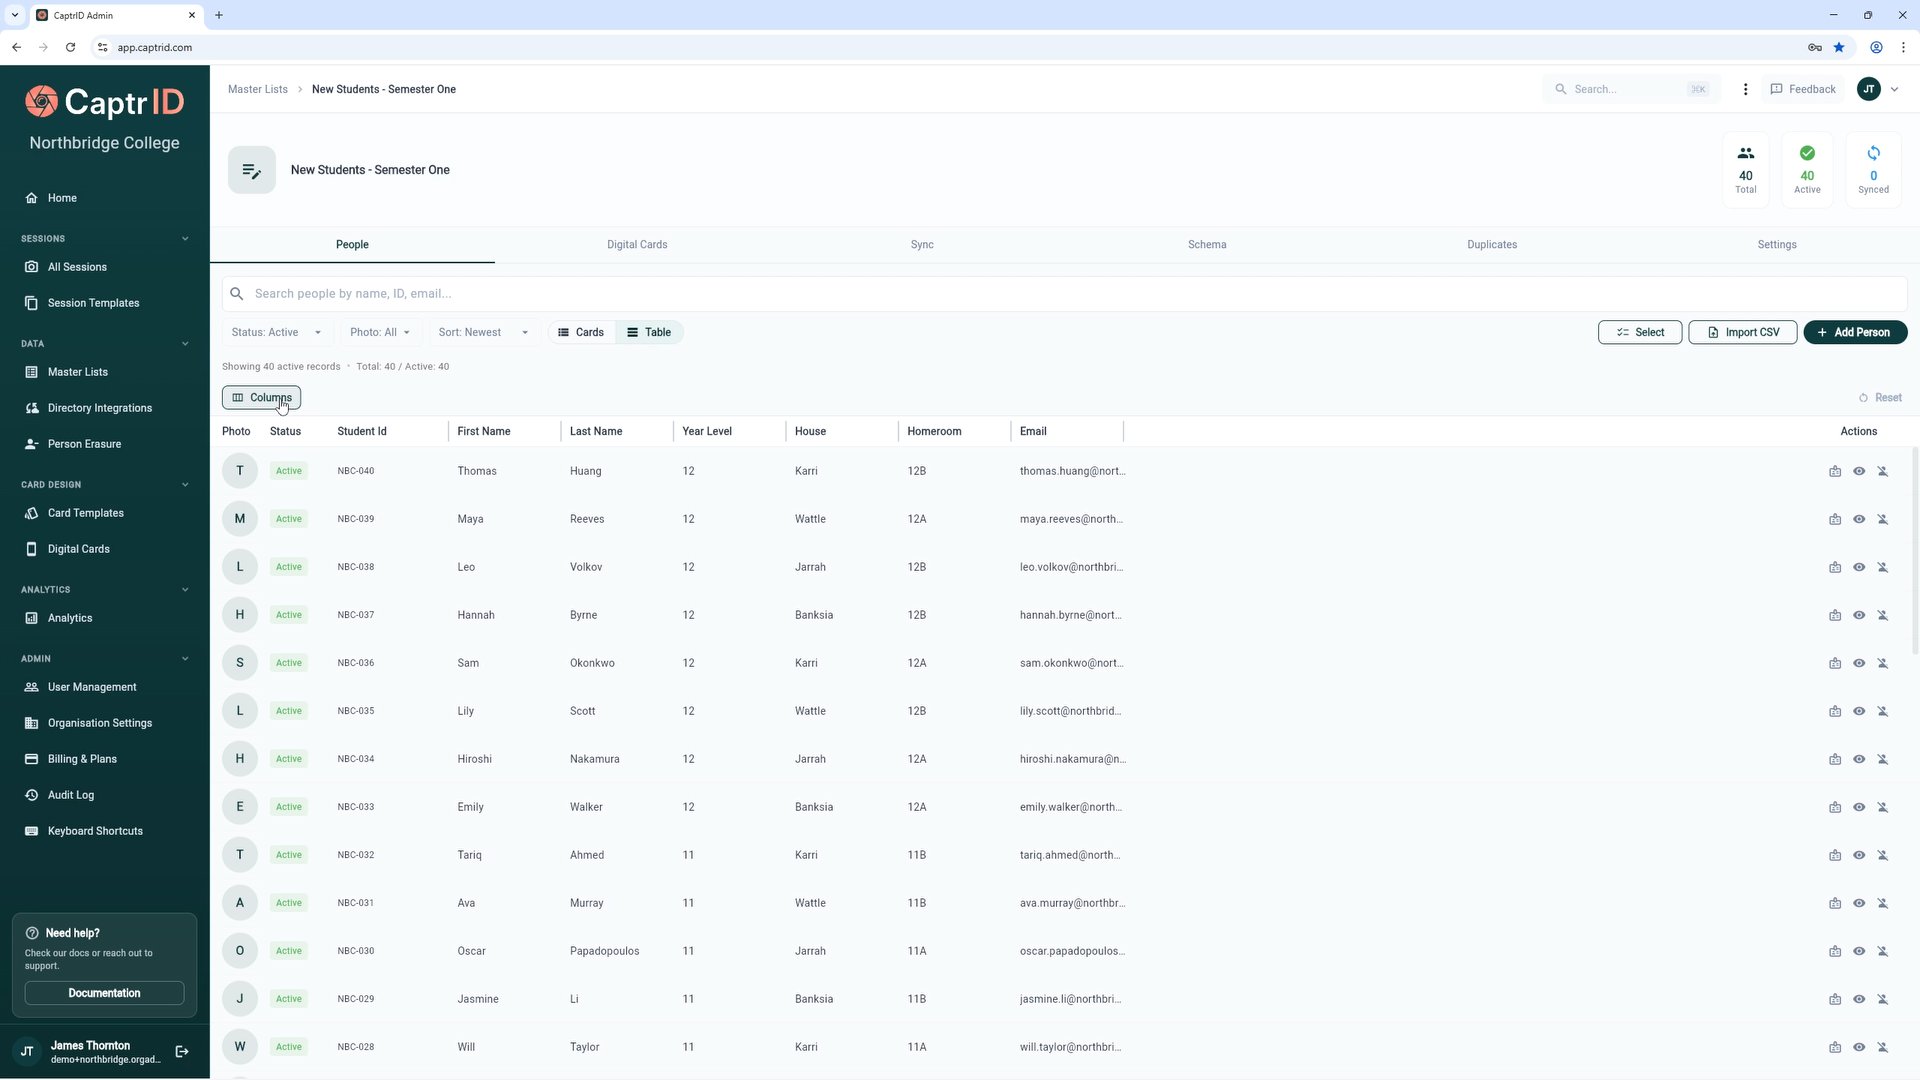Expand the JT user account menu
Image resolution: width=1920 pixels, height=1080 pixels.
point(1878,89)
